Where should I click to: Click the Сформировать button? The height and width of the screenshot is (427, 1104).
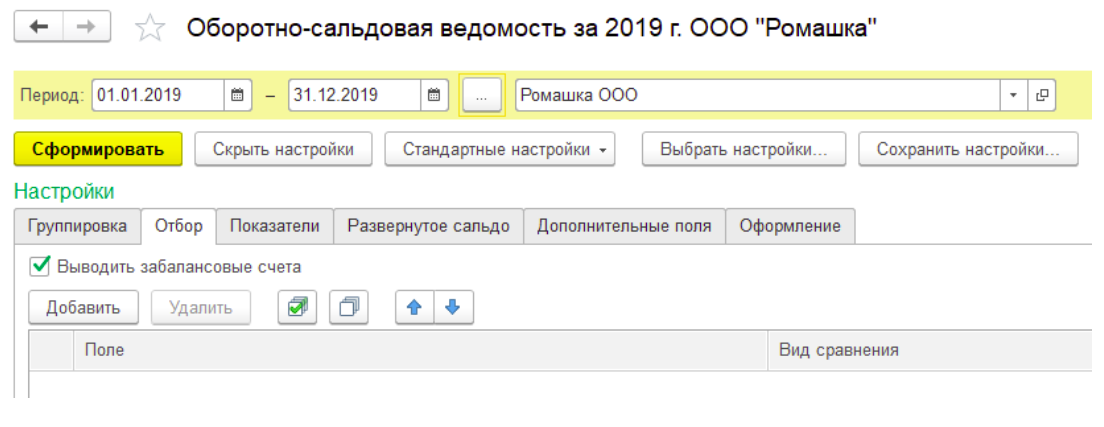coord(98,149)
